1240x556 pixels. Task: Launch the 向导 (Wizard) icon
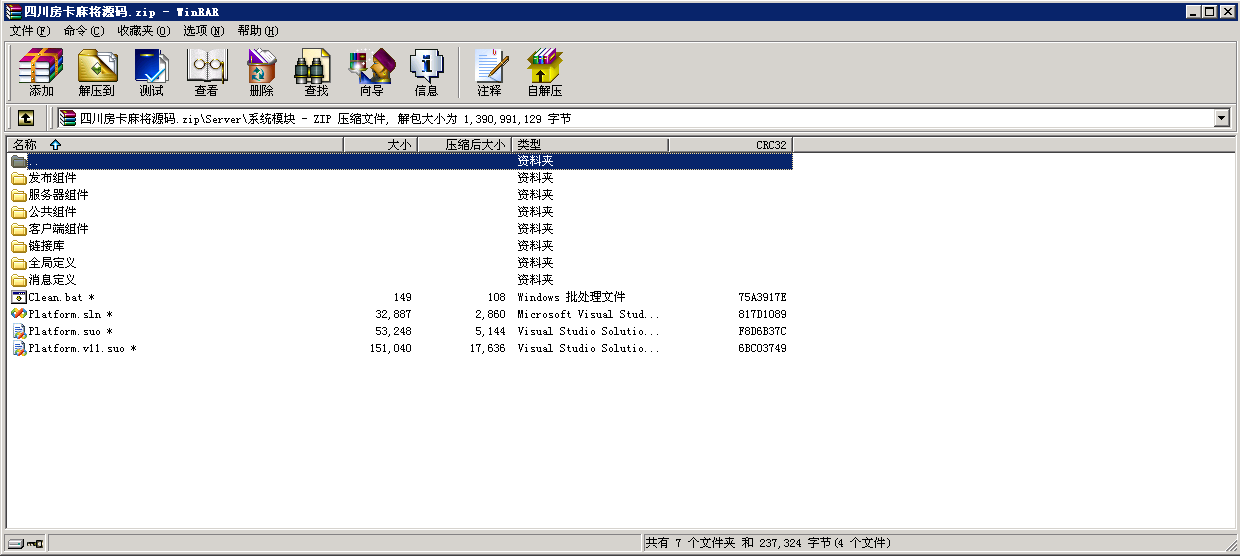(371, 72)
